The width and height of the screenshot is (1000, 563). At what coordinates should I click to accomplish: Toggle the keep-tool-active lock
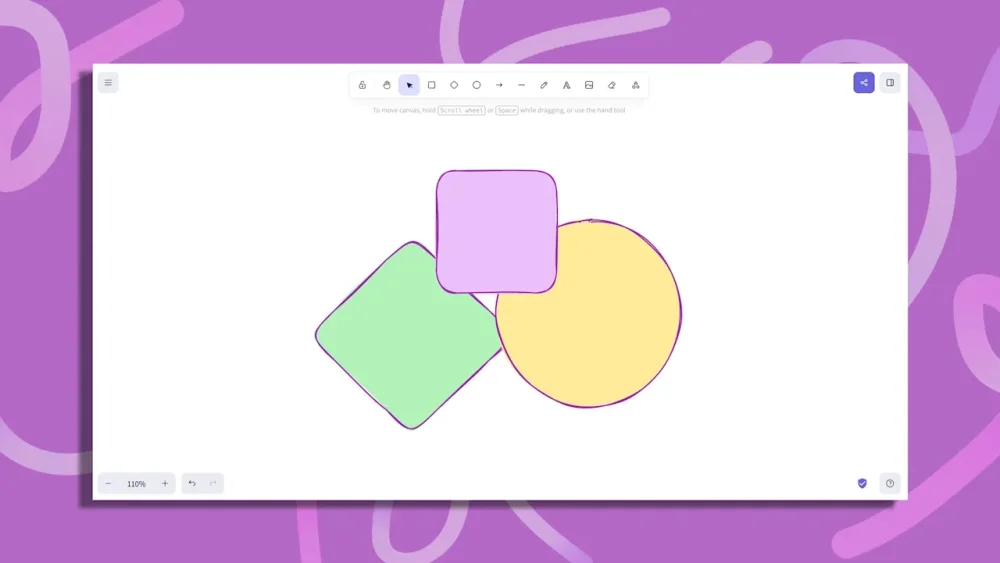pos(362,85)
